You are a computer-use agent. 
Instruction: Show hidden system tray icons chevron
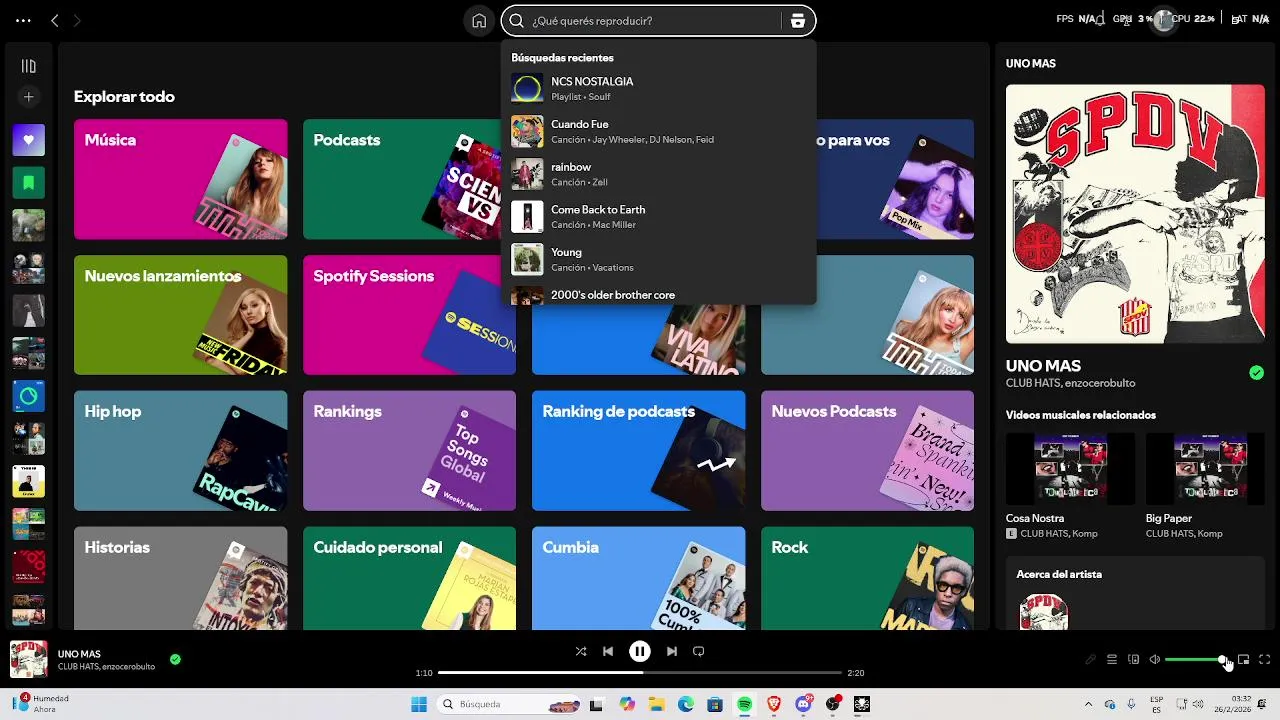coord(1089,704)
